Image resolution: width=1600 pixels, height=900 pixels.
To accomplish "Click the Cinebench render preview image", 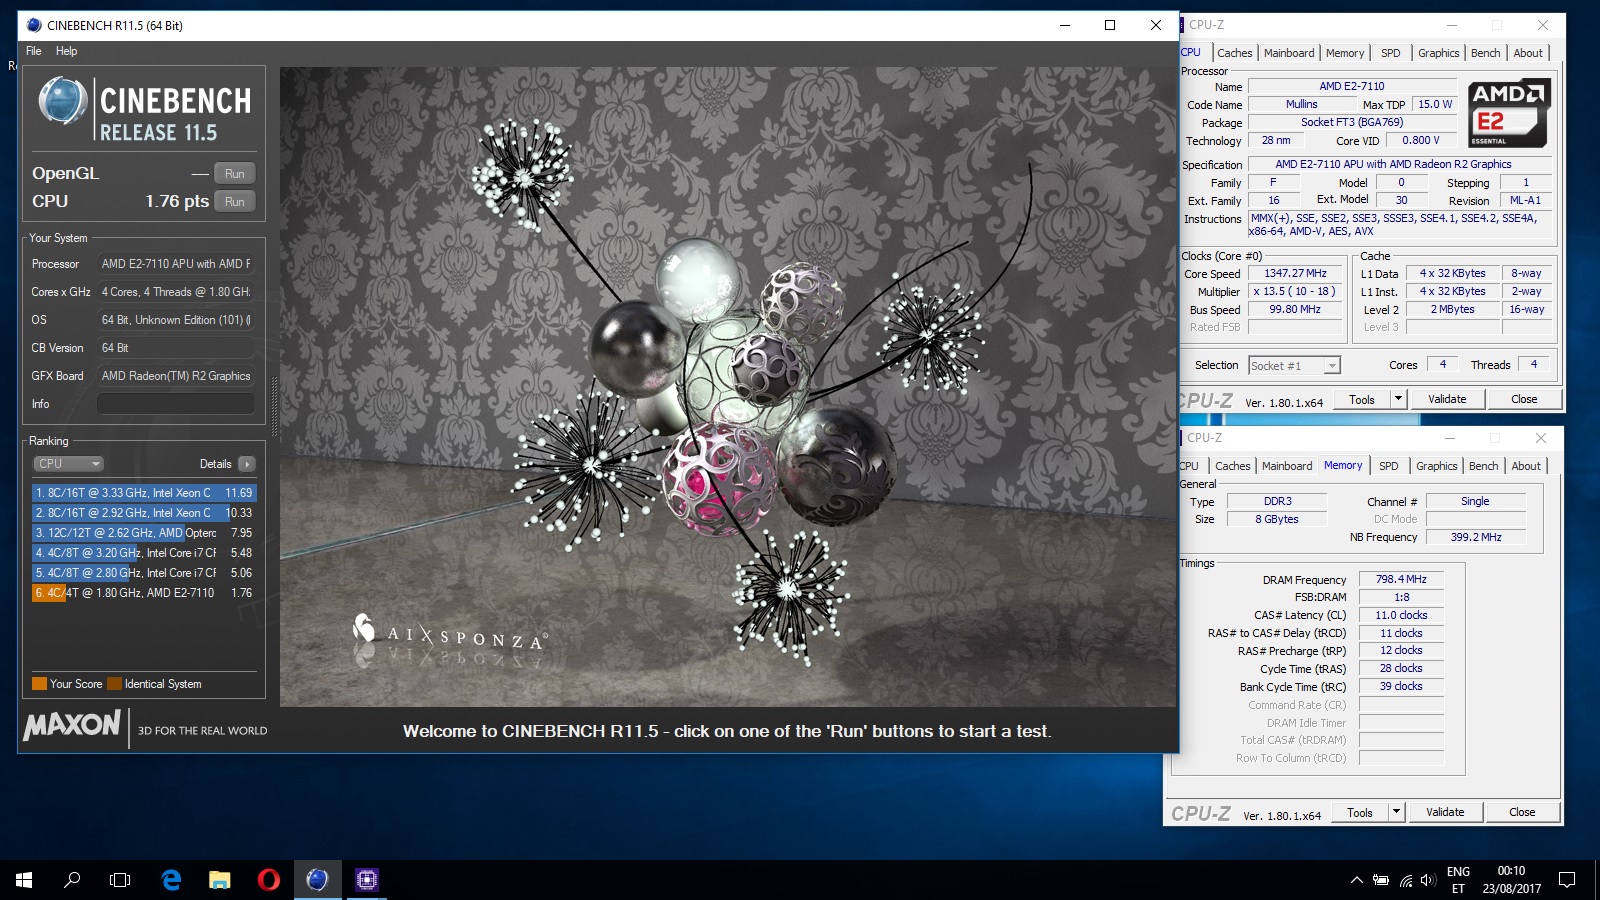I will (728, 387).
